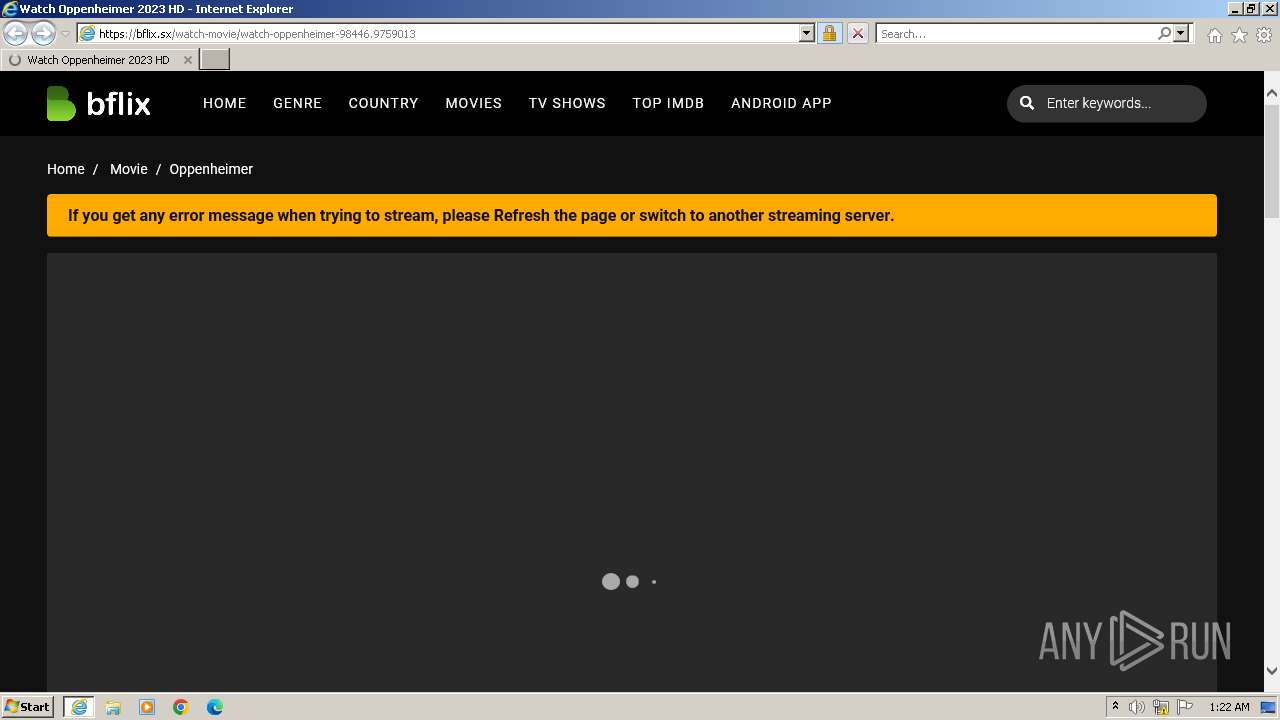Close the Watch Oppenheimer tab

point(187,60)
